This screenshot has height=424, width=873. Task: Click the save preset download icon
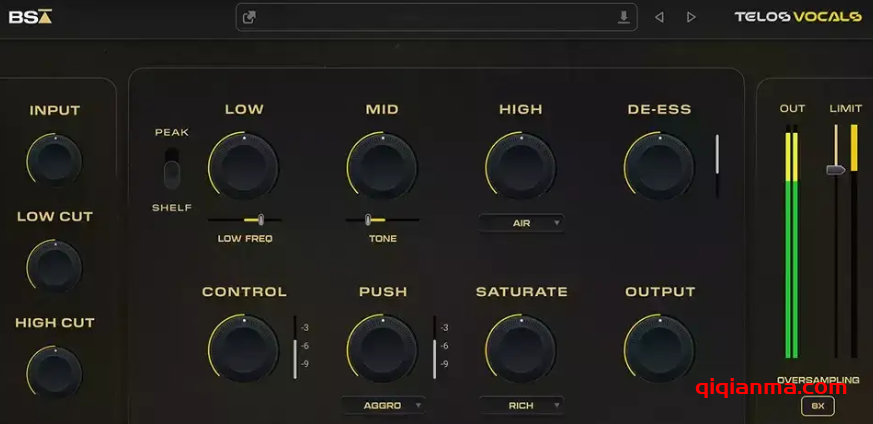[x=624, y=17]
